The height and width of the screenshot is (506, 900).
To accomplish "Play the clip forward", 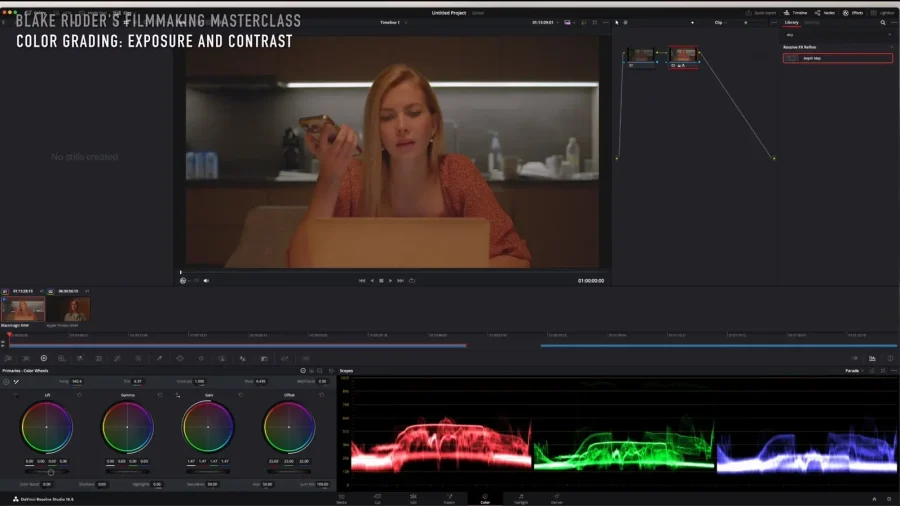I will tap(390, 281).
